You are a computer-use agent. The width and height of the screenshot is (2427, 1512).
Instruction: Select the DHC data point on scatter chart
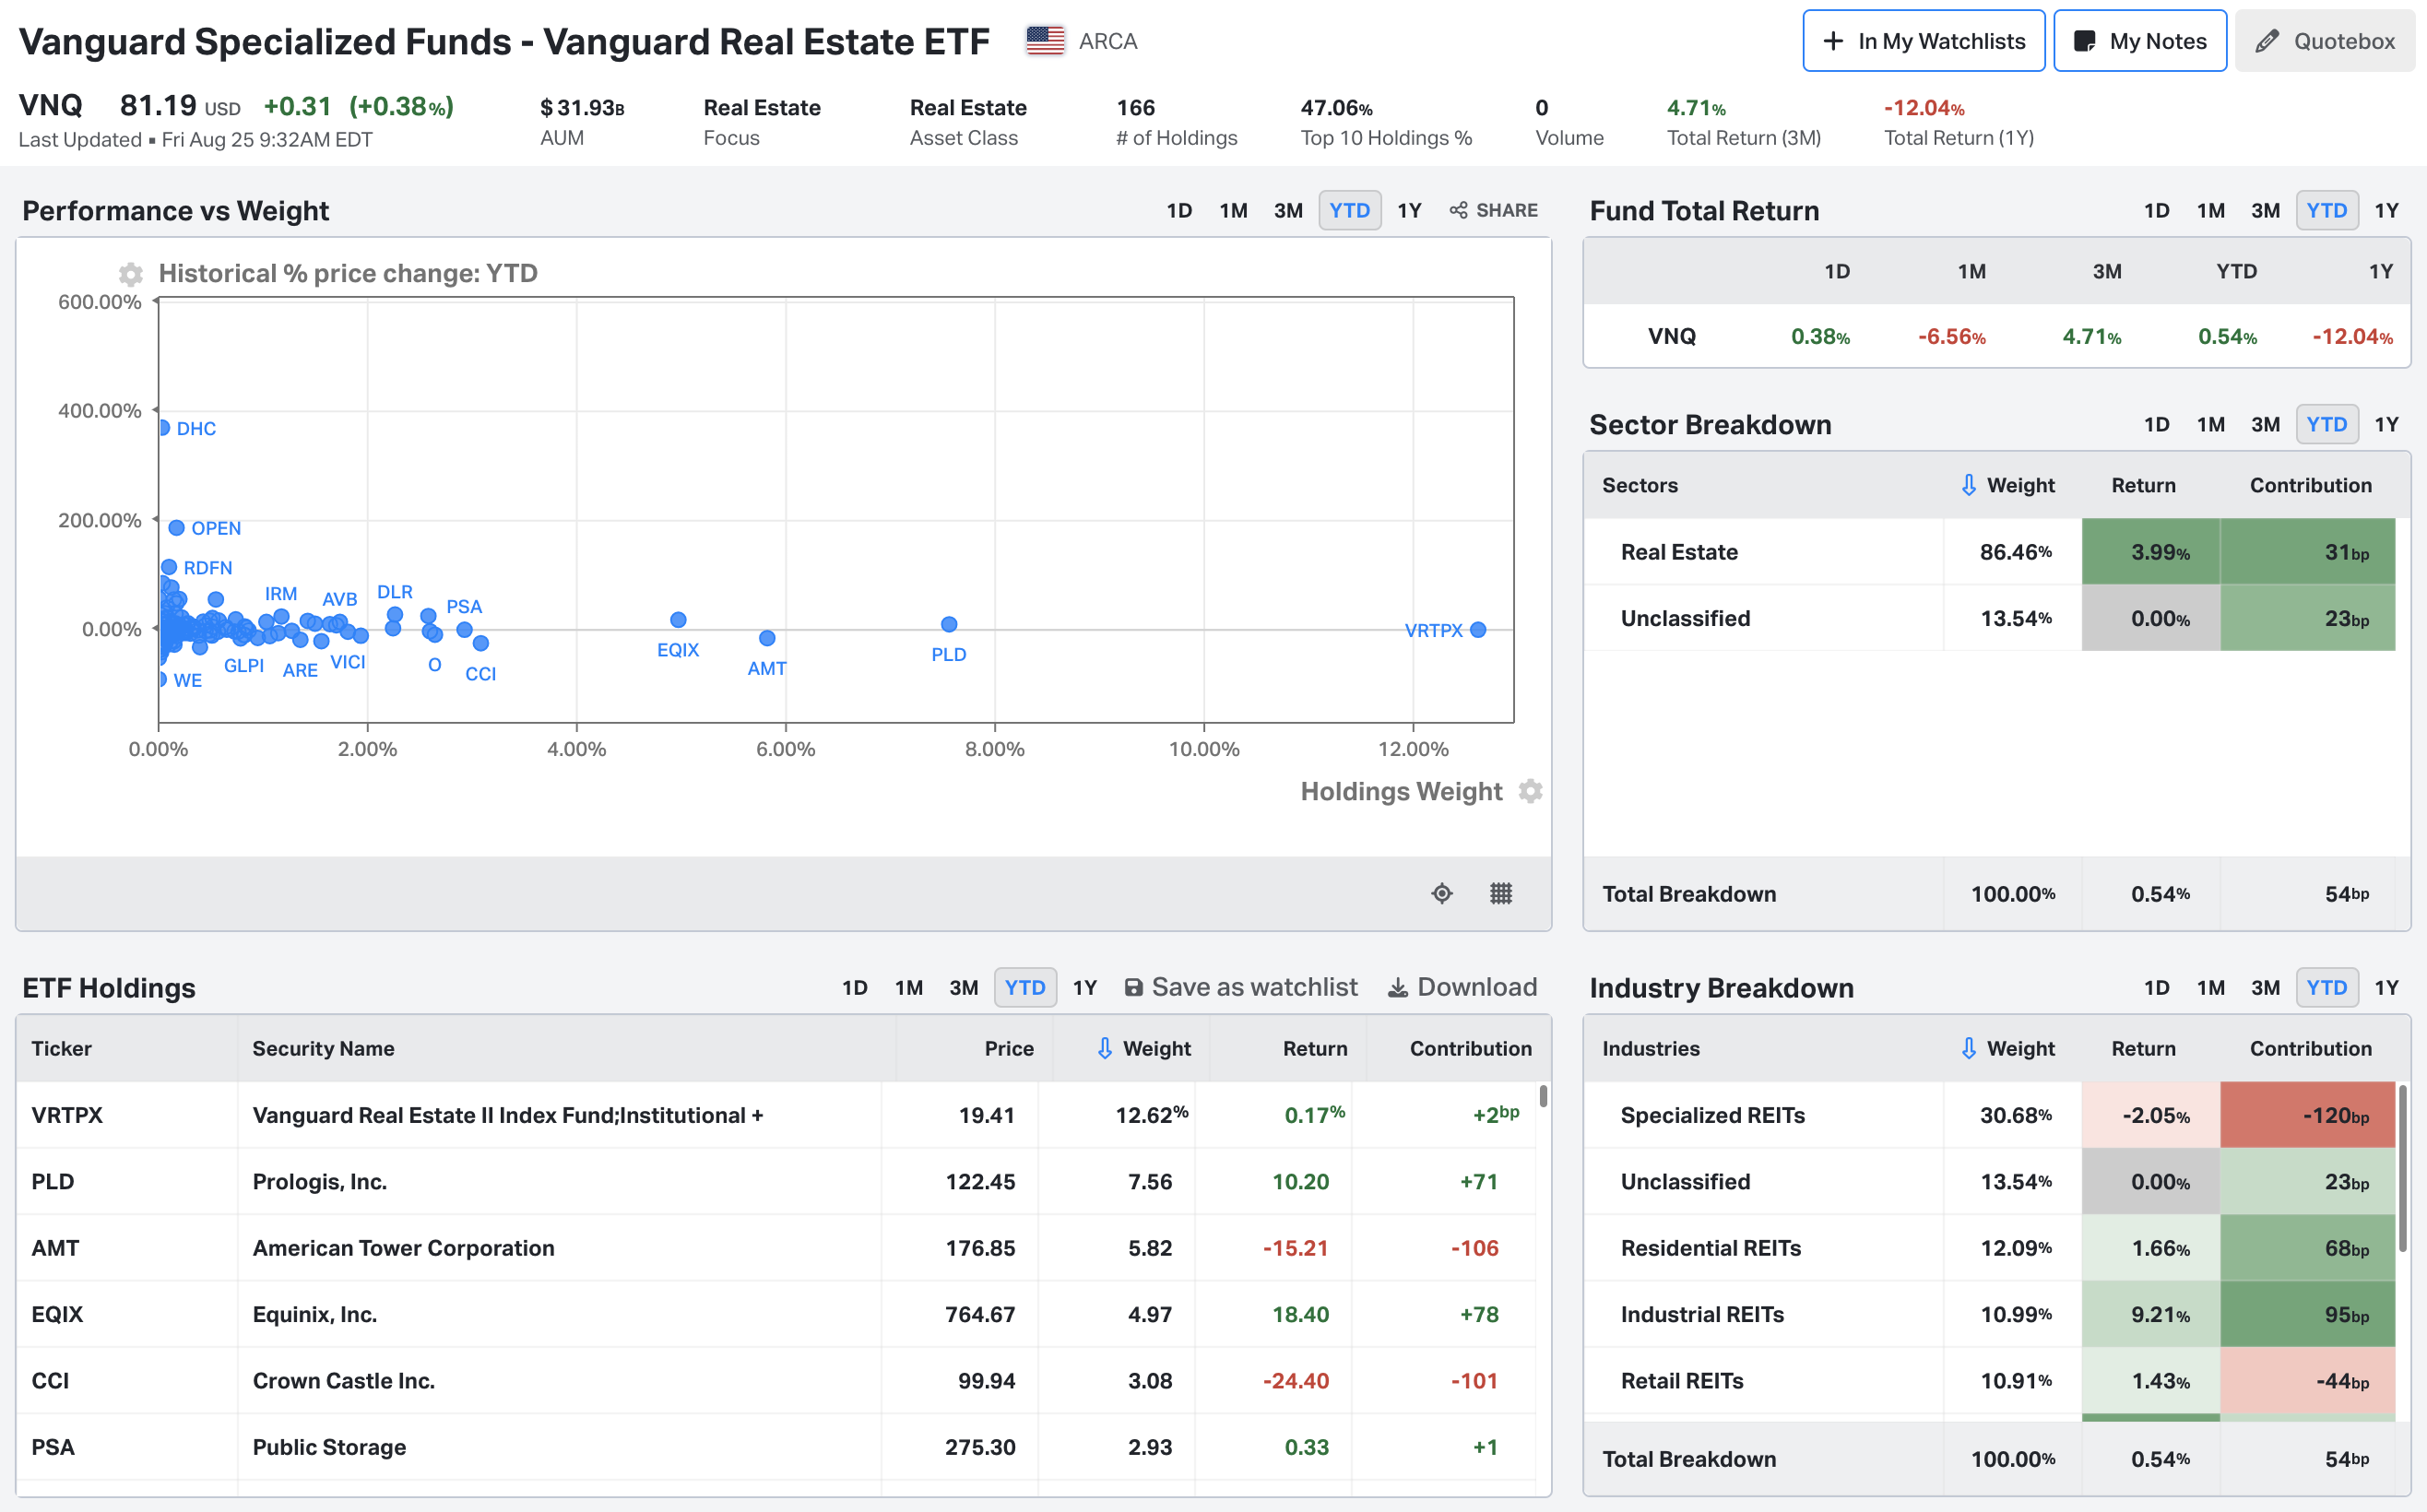163,428
